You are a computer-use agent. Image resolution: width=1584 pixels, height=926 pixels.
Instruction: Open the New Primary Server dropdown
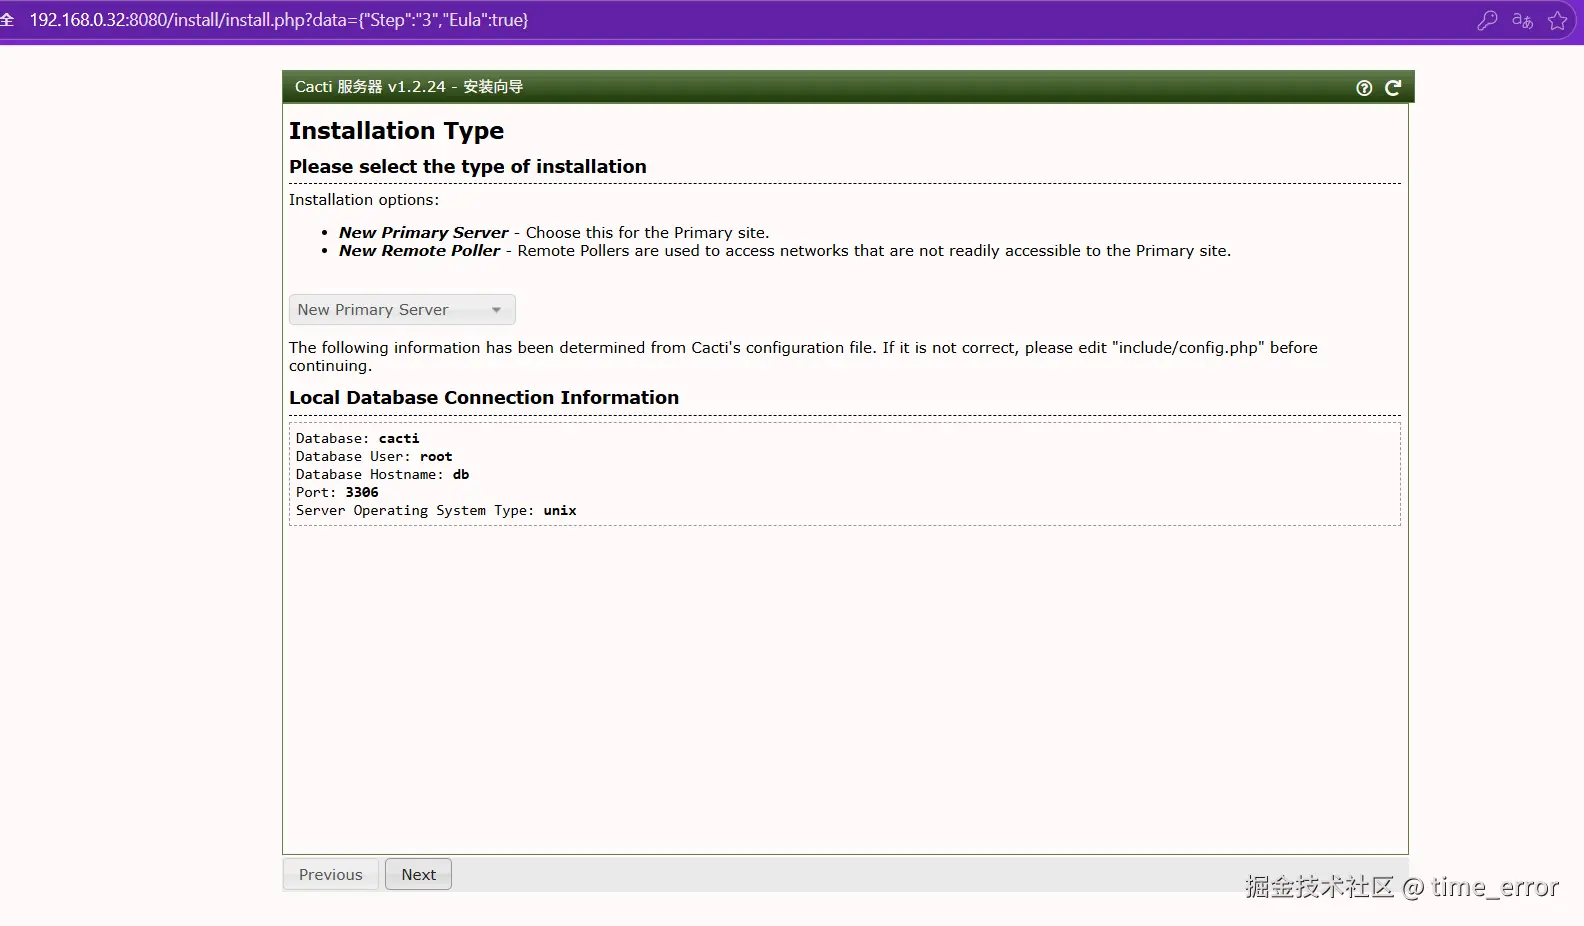tap(402, 310)
